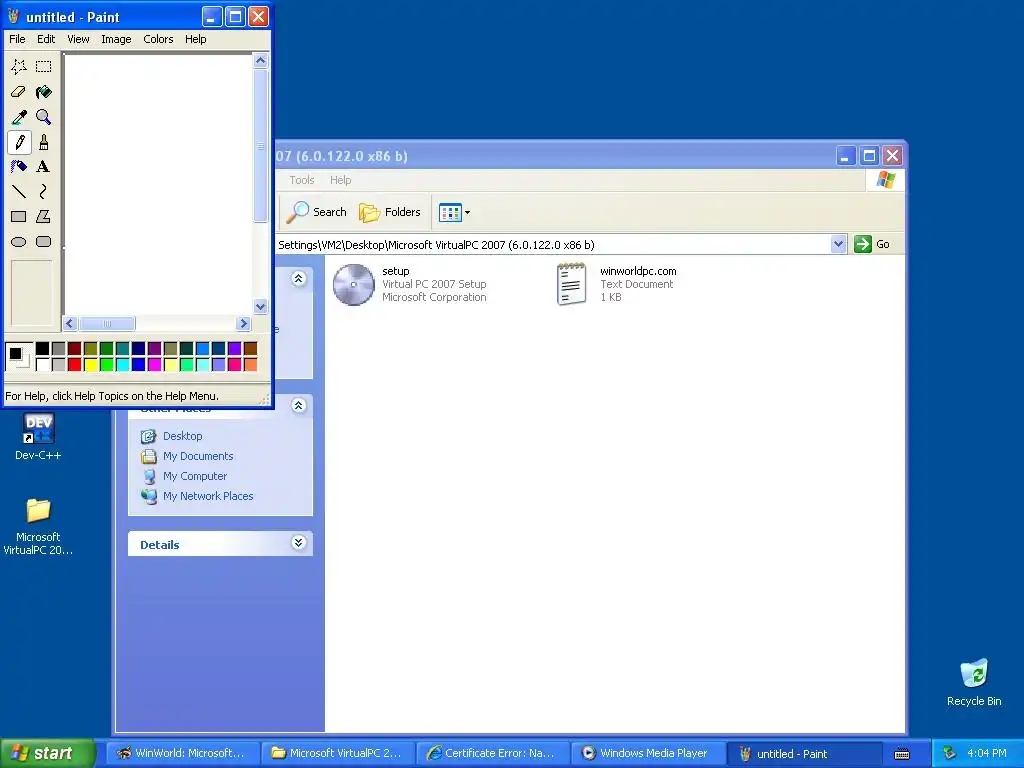Click the keyboard icon in taskbar
Screen dimensions: 1024x768
(x=902, y=754)
